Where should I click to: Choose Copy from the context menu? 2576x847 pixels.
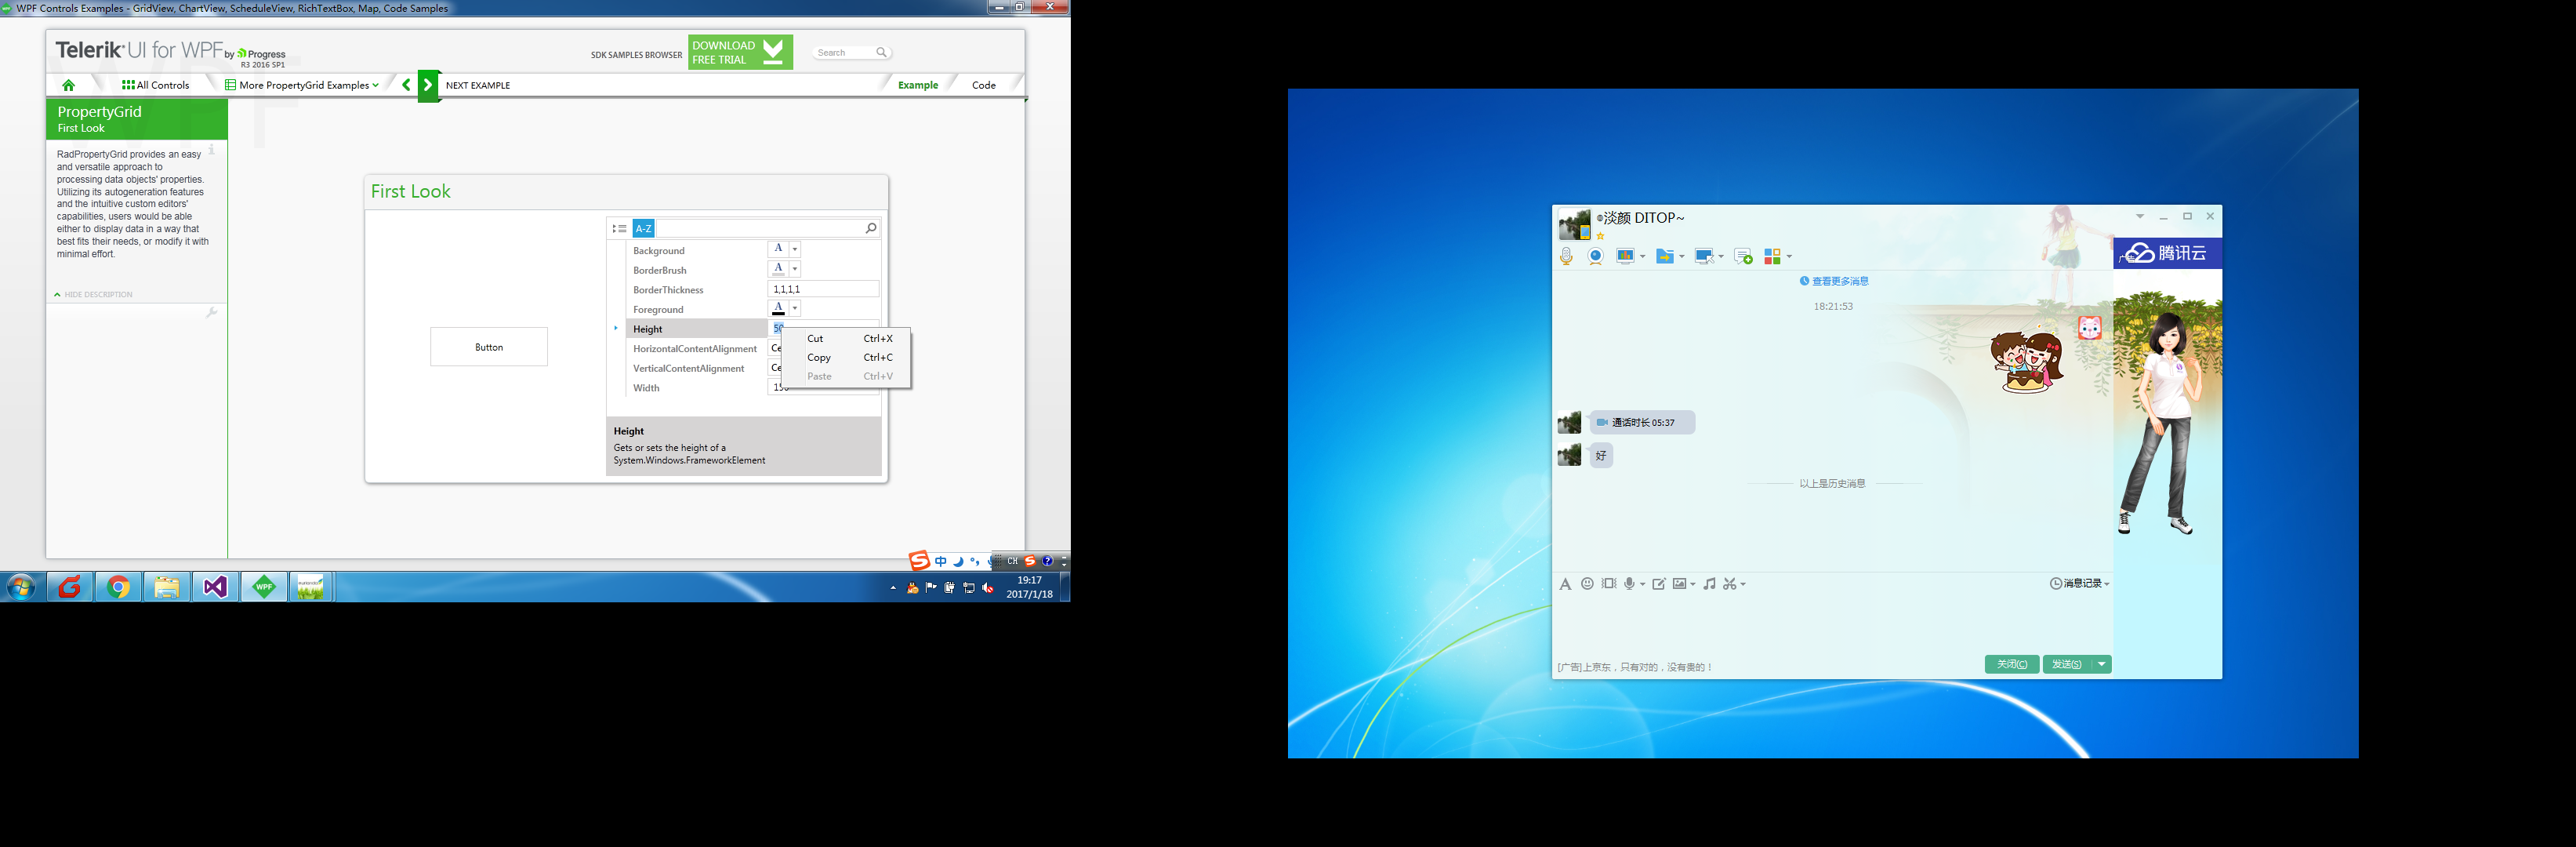819,357
